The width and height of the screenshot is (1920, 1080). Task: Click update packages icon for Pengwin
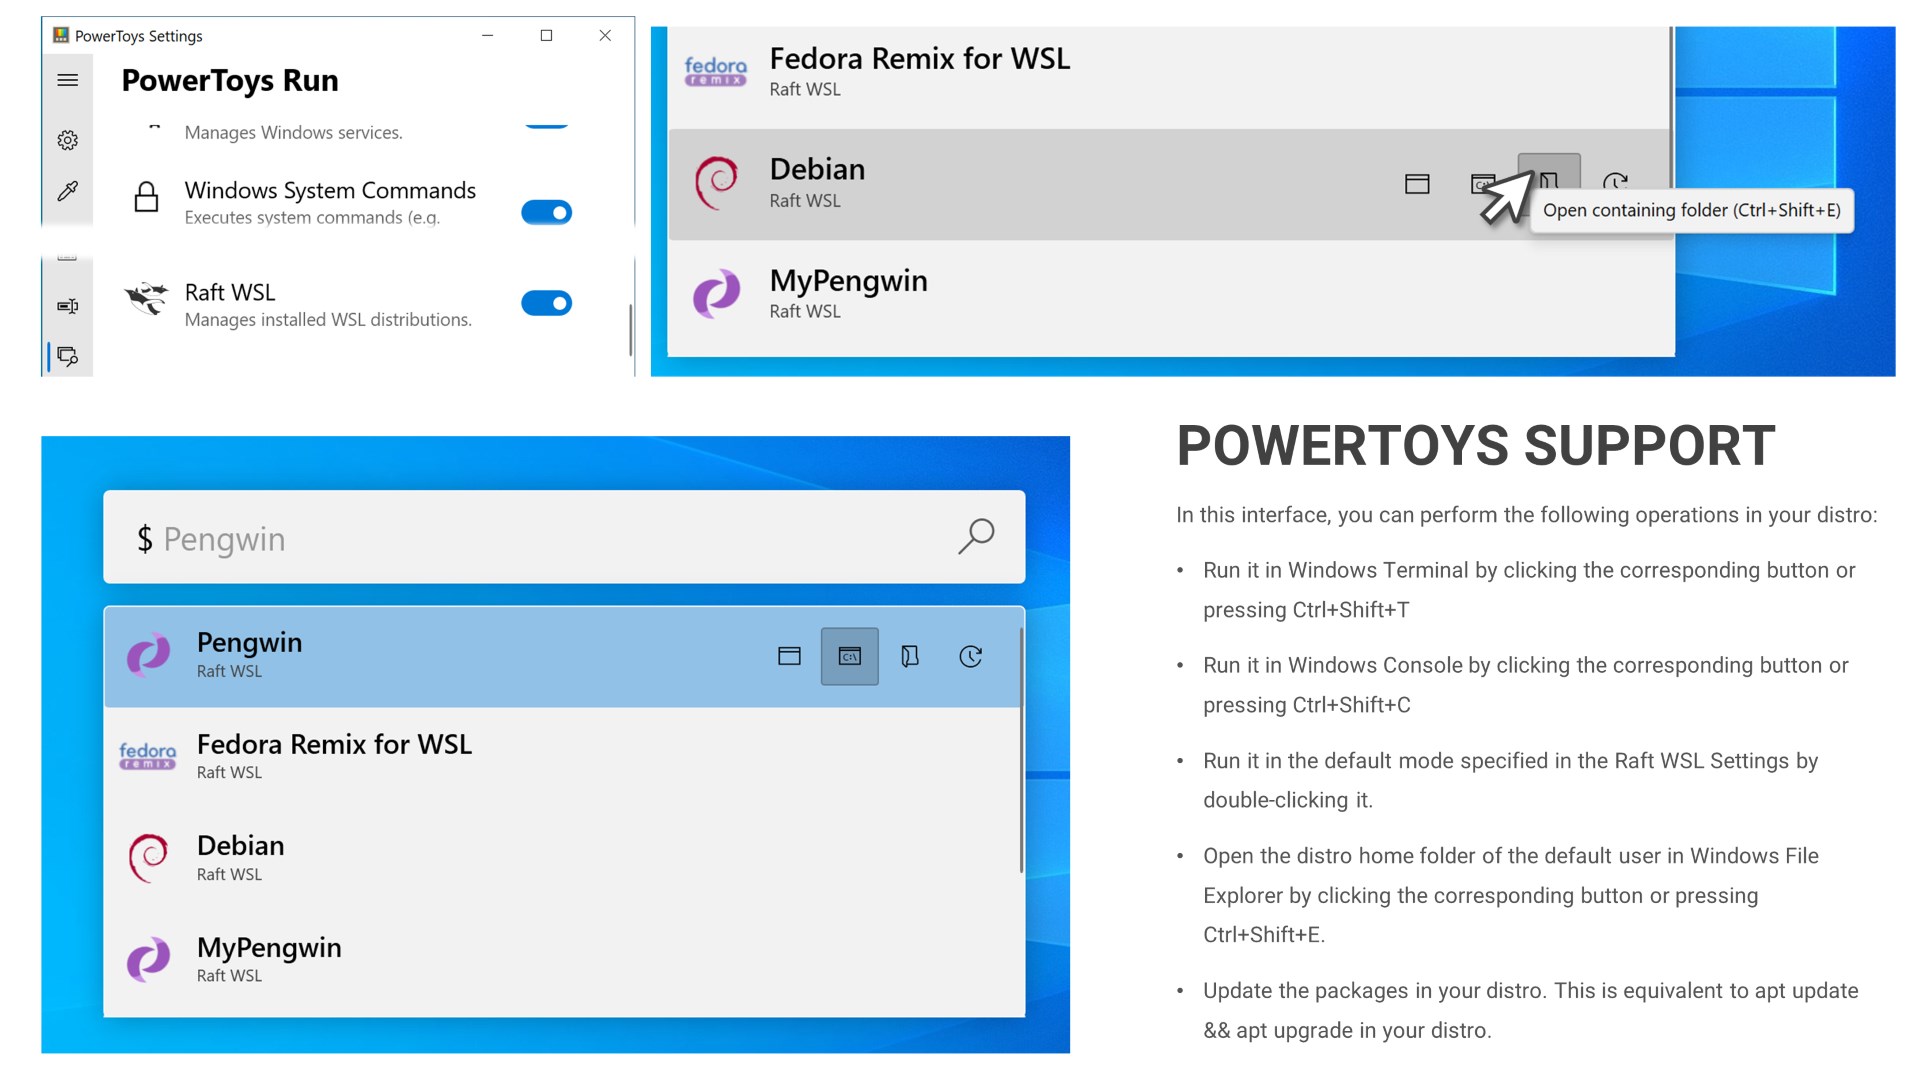pyautogui.click(x=970, y=656)
